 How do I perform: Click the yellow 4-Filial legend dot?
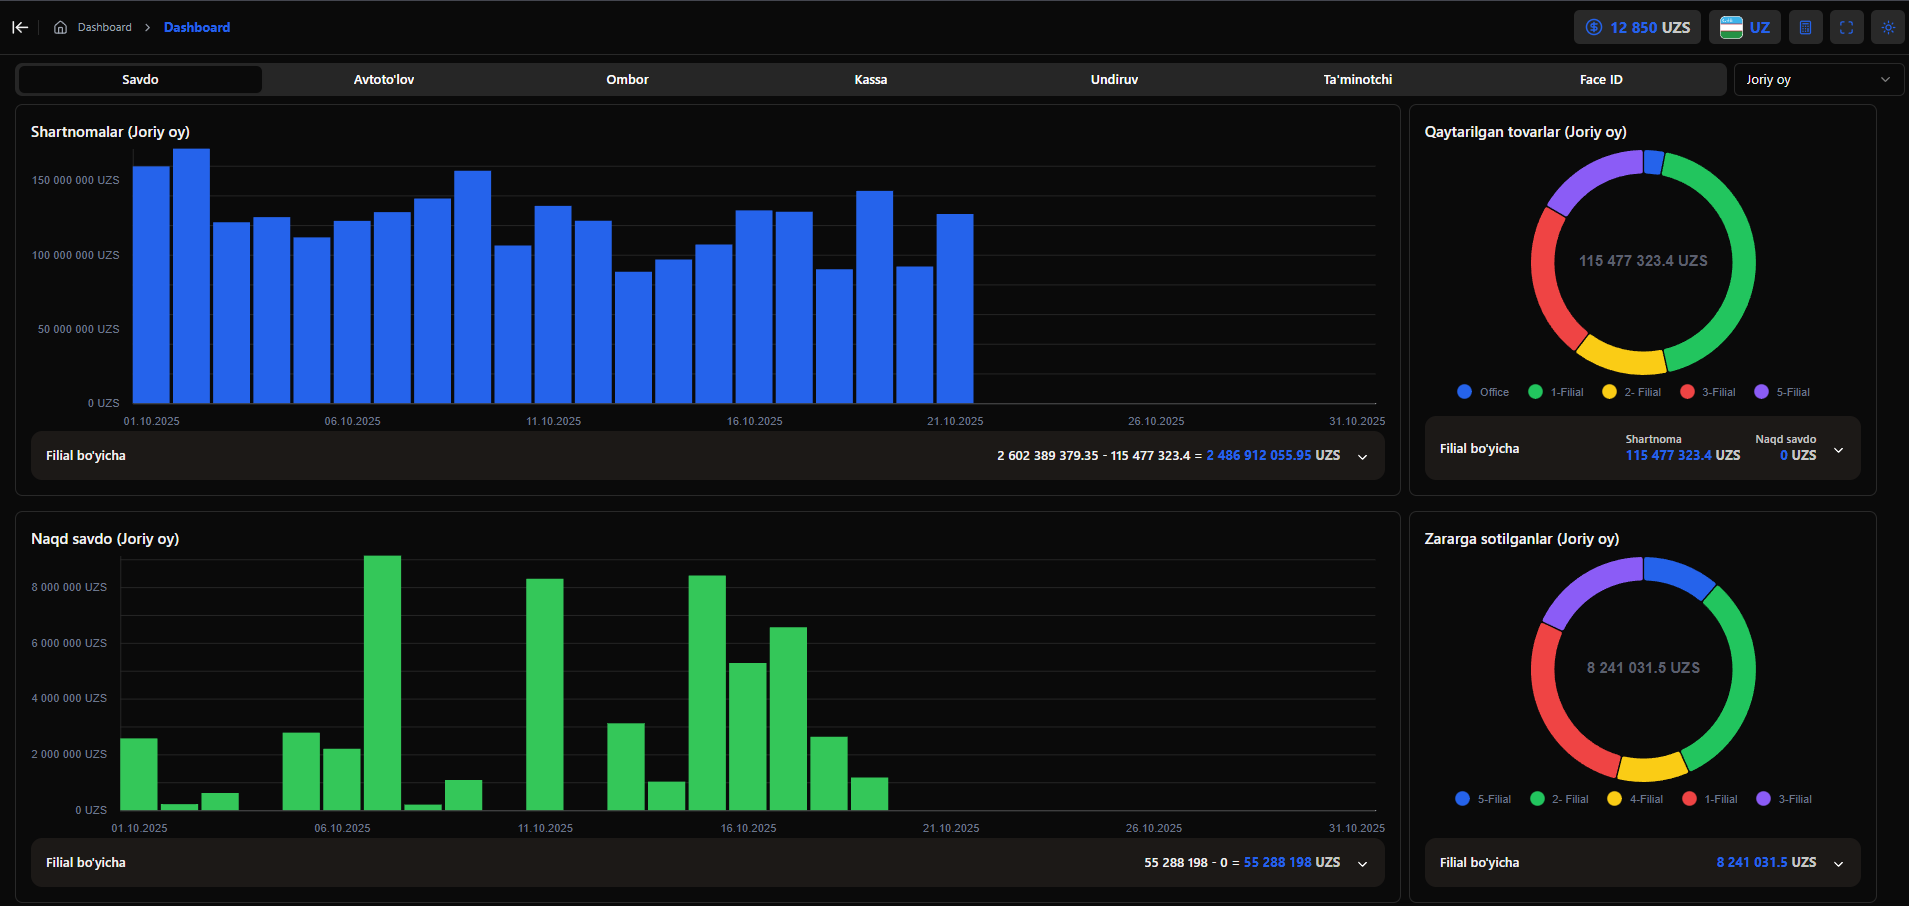click(x=1614, y=799)
